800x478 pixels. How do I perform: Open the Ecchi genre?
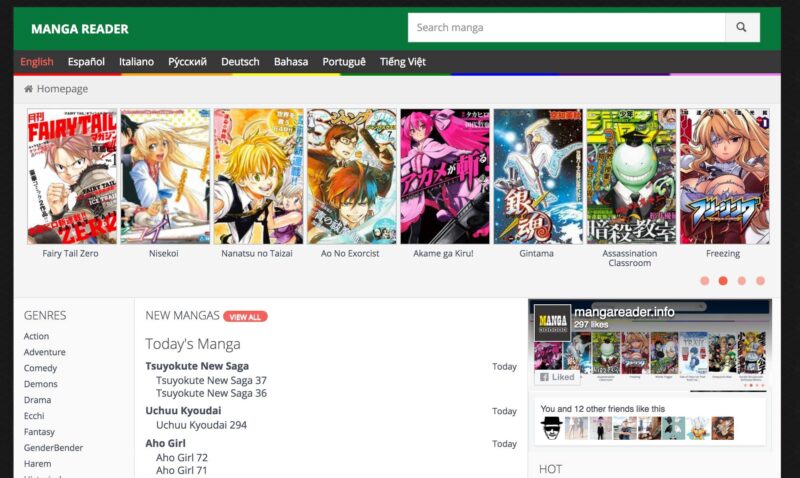coord(34,416)
